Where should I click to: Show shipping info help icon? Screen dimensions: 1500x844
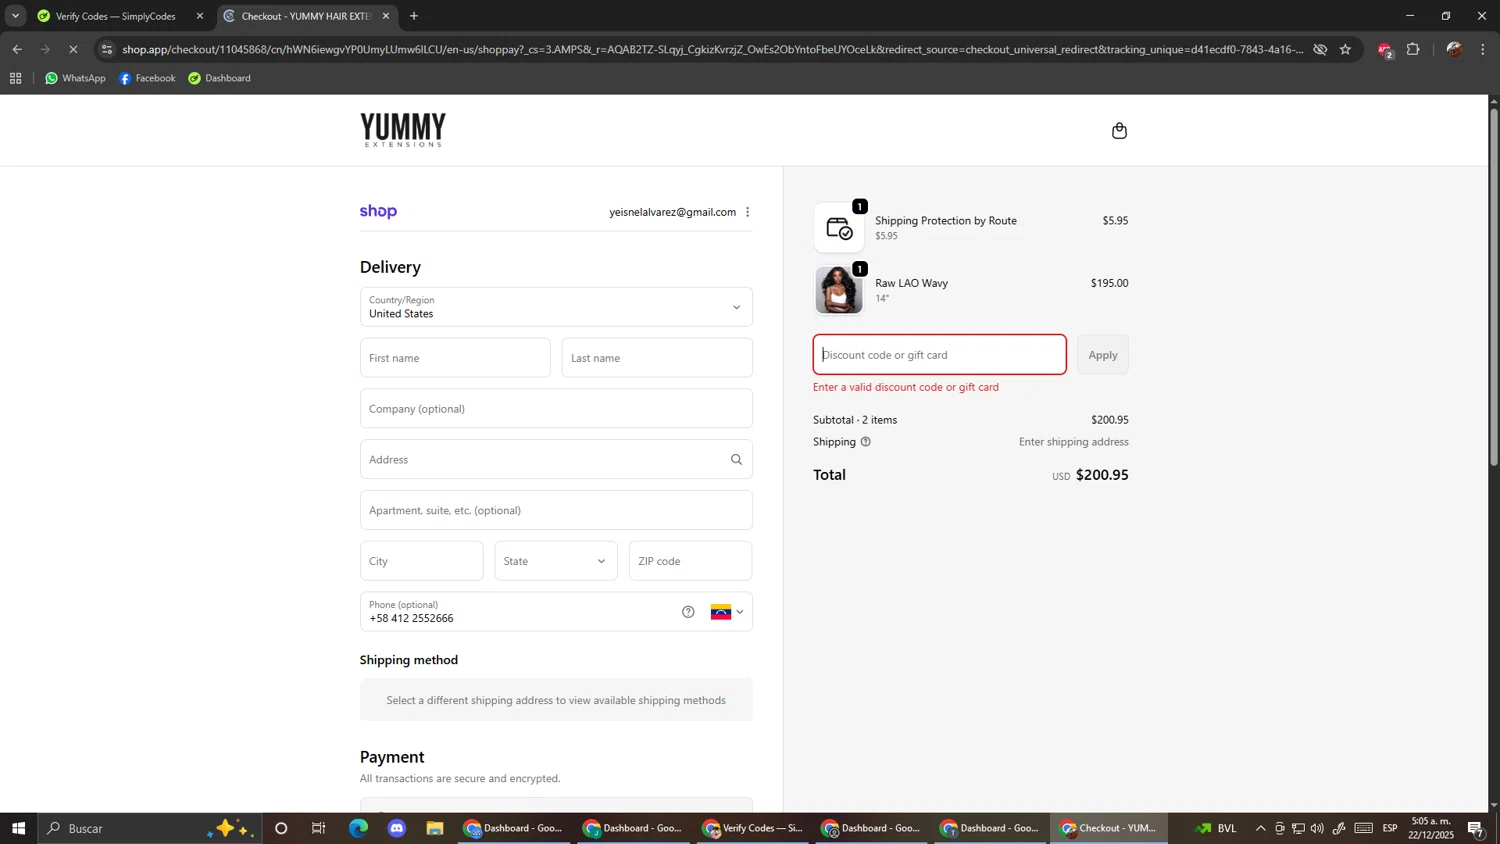point(866,442)
